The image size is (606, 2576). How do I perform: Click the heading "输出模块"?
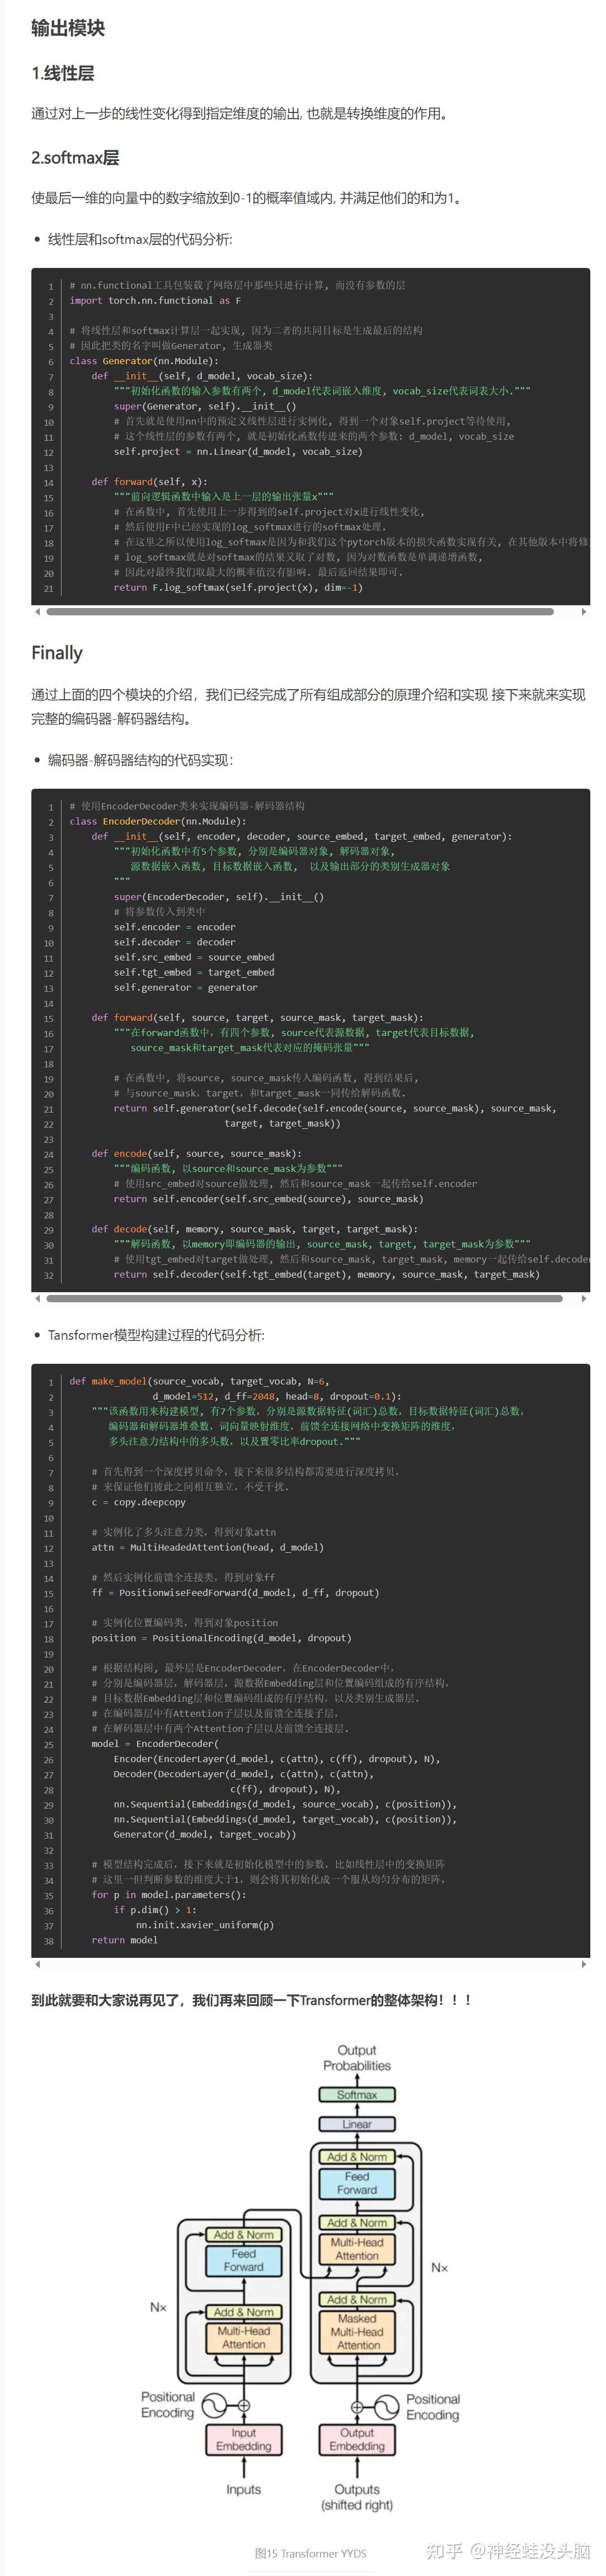click(x=68, y=28)
